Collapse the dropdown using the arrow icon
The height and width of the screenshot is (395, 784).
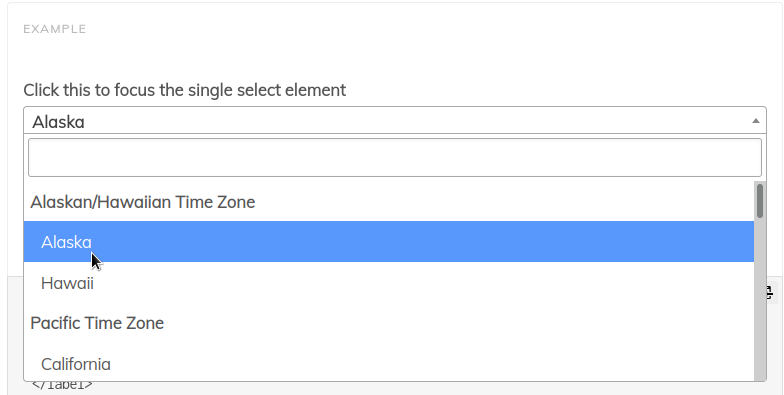756,121
